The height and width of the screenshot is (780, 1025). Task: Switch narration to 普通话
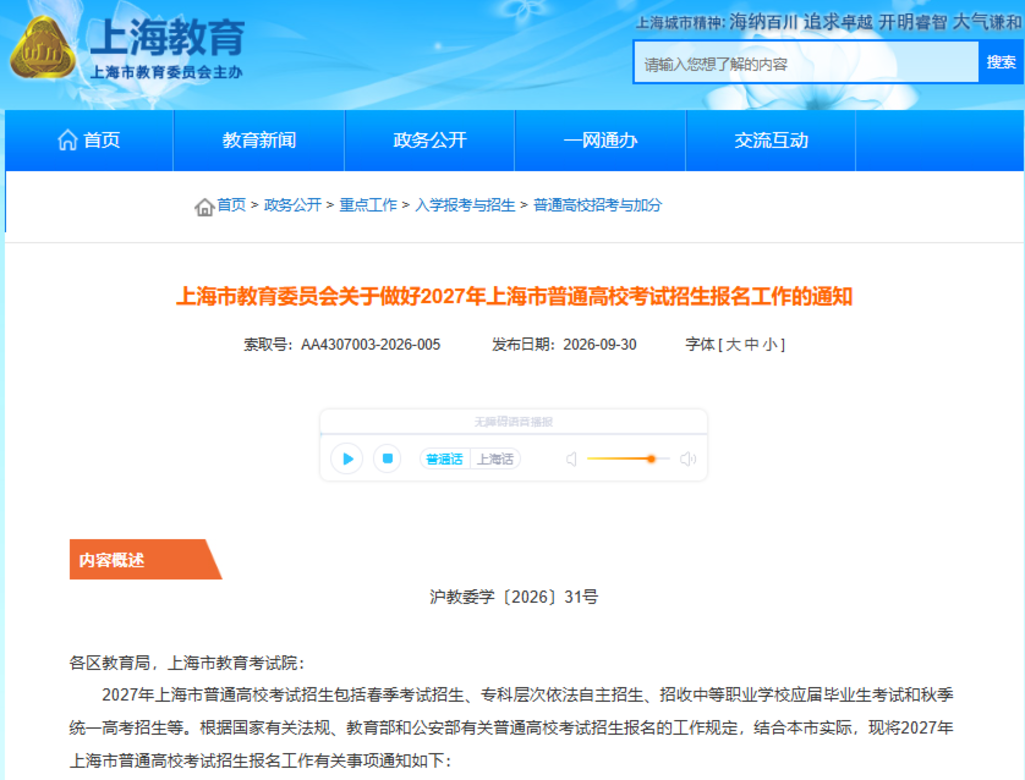pos(445,459)
